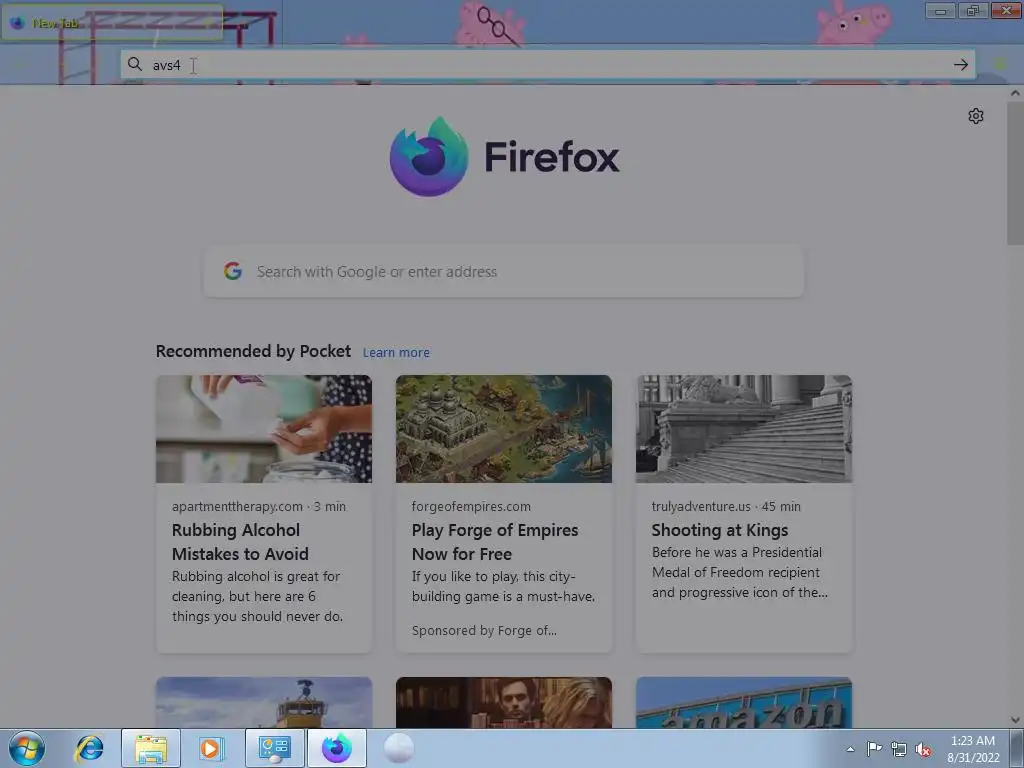Click the white round taskbar icon
1024x768 pixels.
pos(398,748)
